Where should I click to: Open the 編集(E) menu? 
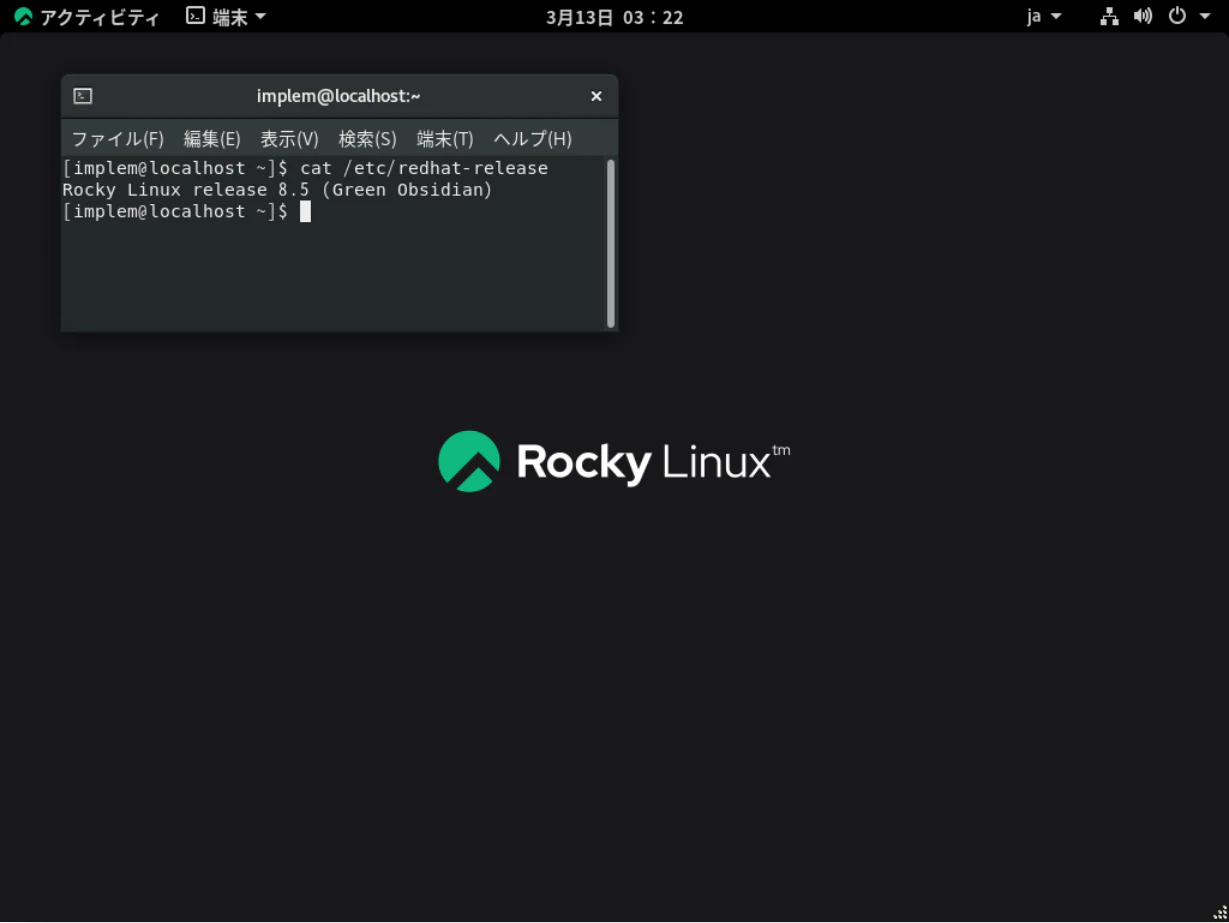[x=212, y=139]
